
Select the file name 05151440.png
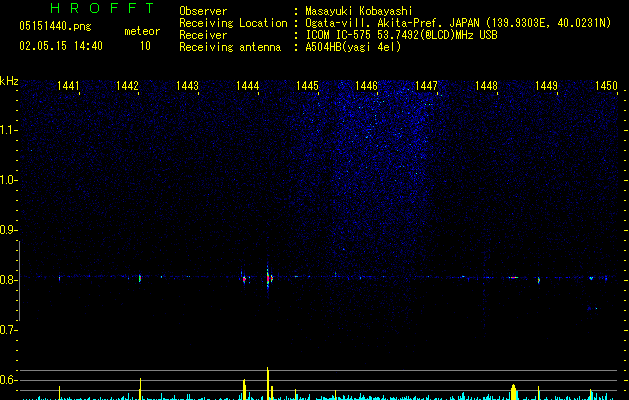click(55, 27)
